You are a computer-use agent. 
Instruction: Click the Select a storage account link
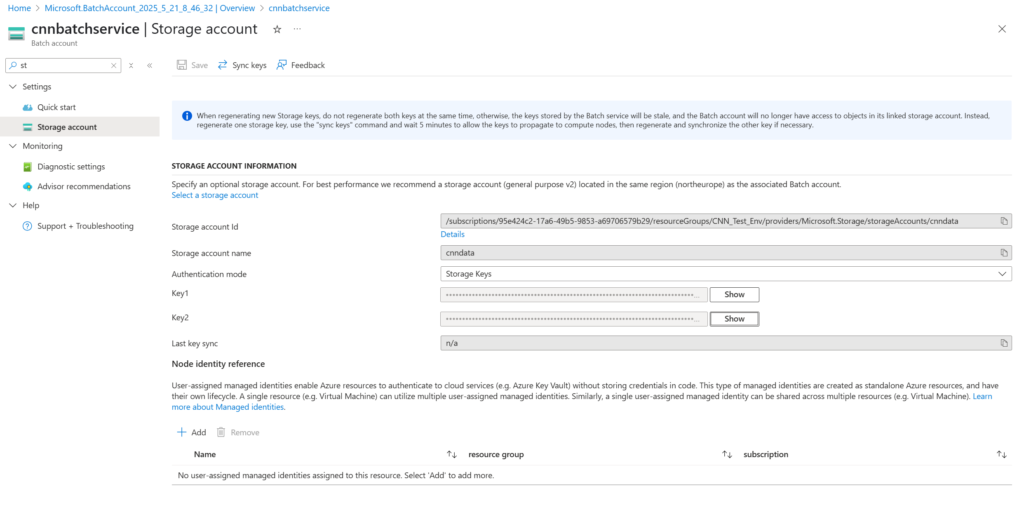point(215,195)
